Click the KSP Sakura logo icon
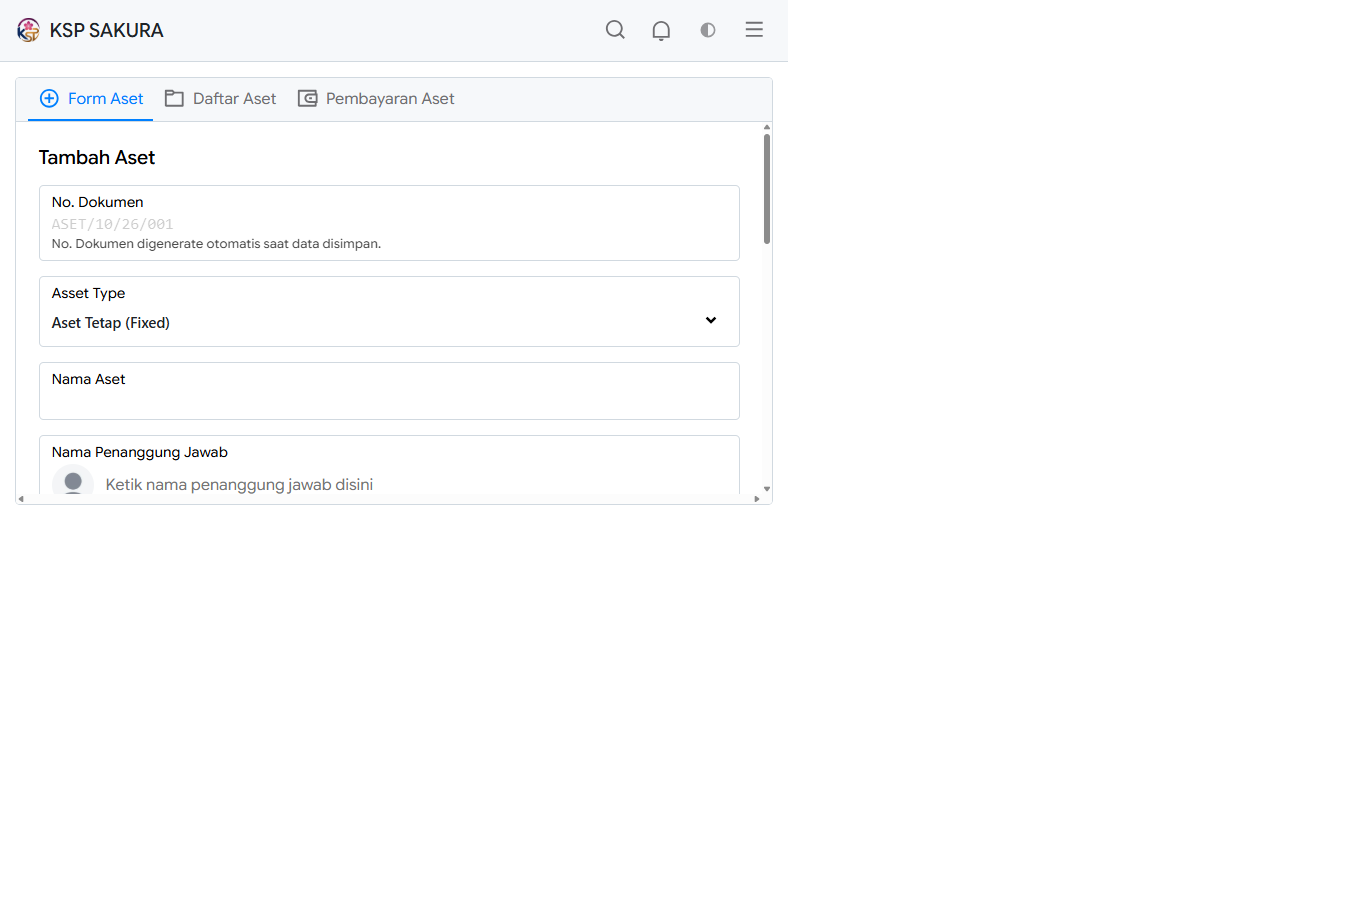1365x900 pixels. tap(28, 30)
